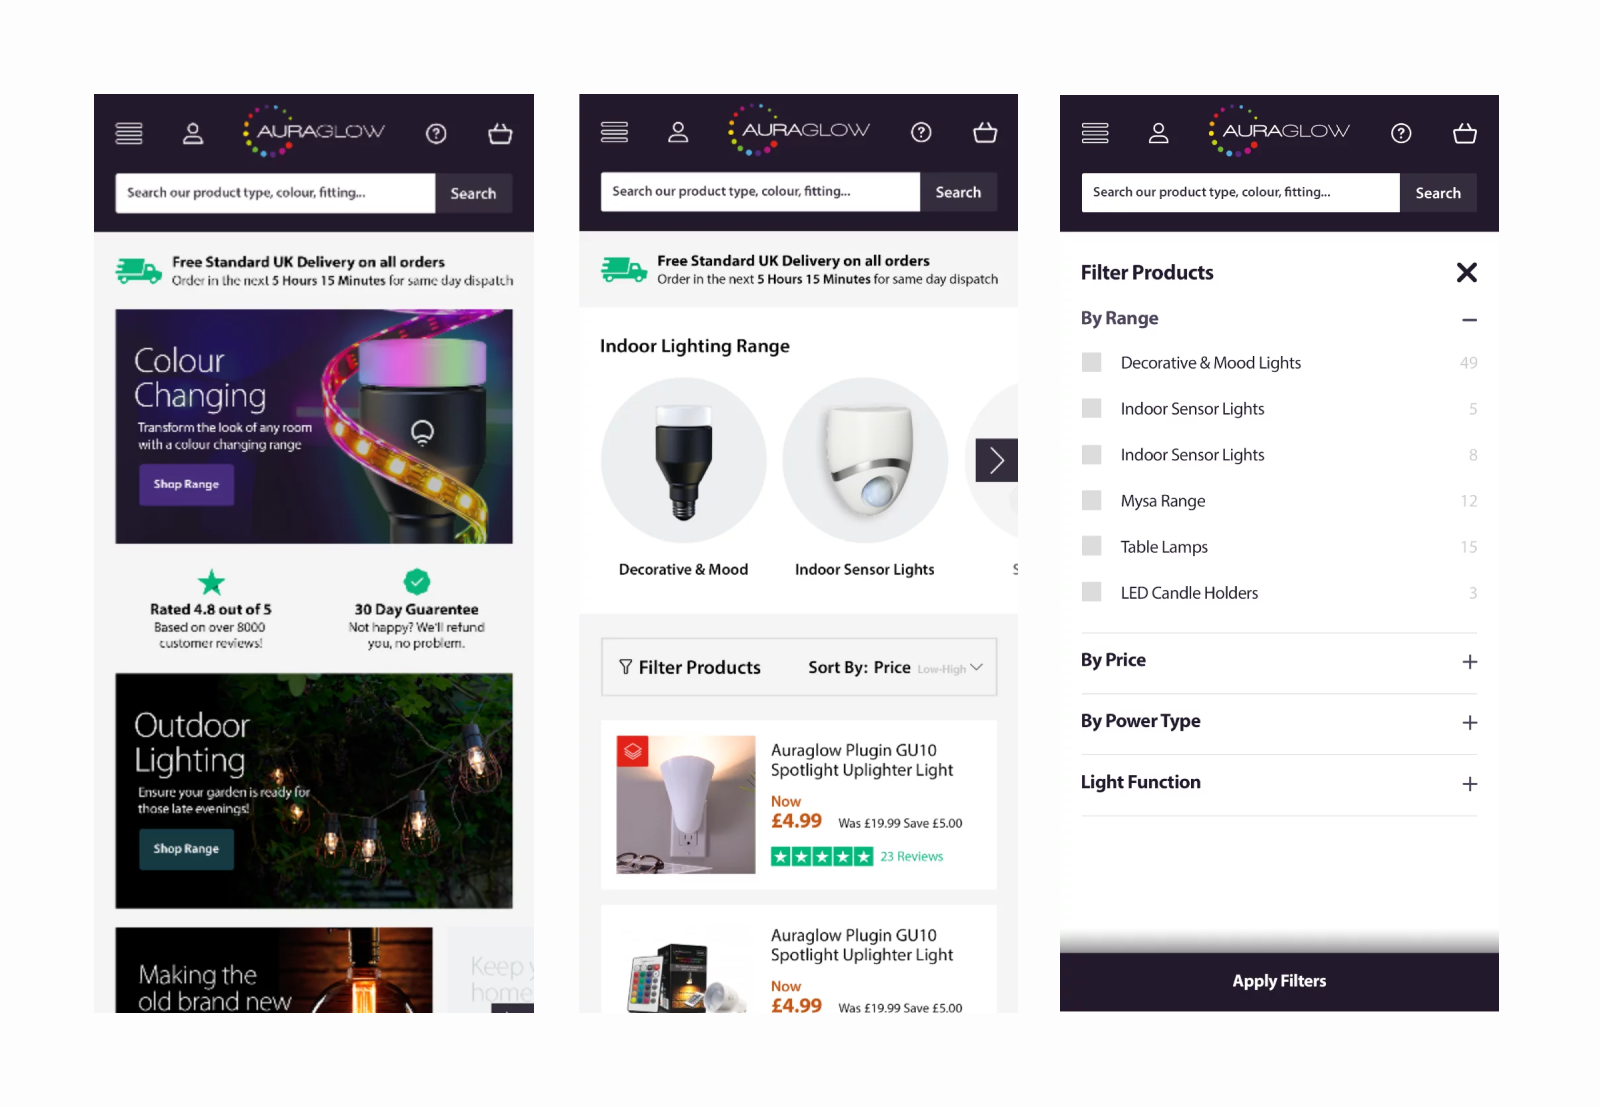Open hamburger menu in filter screen

tap(1095, 133)
